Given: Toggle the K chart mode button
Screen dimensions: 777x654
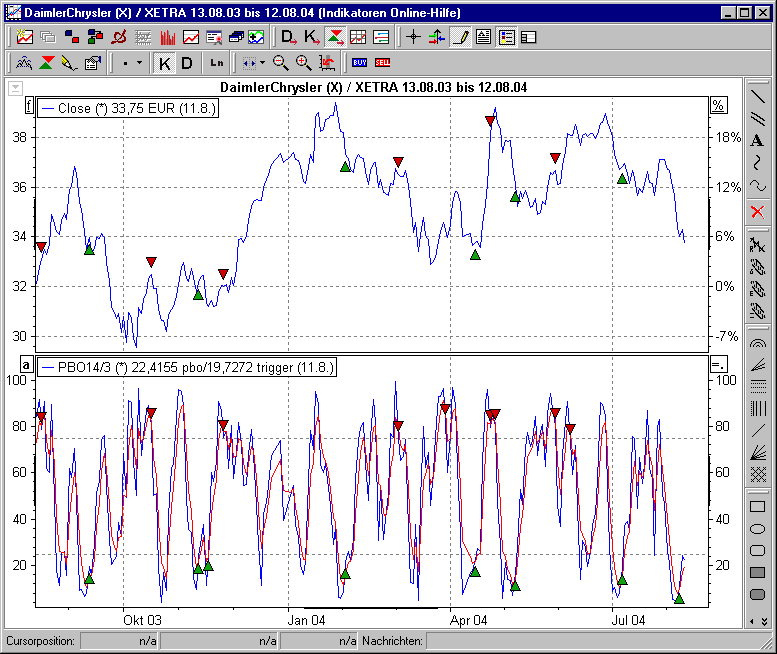Looking at the screenshot, I should (x=165, y=63).
